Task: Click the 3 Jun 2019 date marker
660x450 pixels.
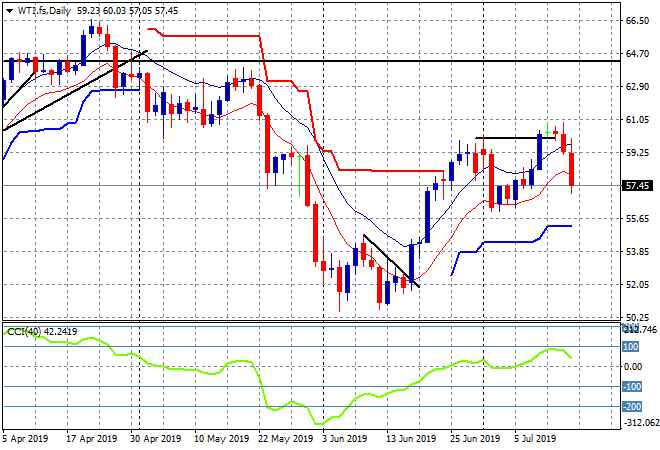Action: [x=344, y=439]
